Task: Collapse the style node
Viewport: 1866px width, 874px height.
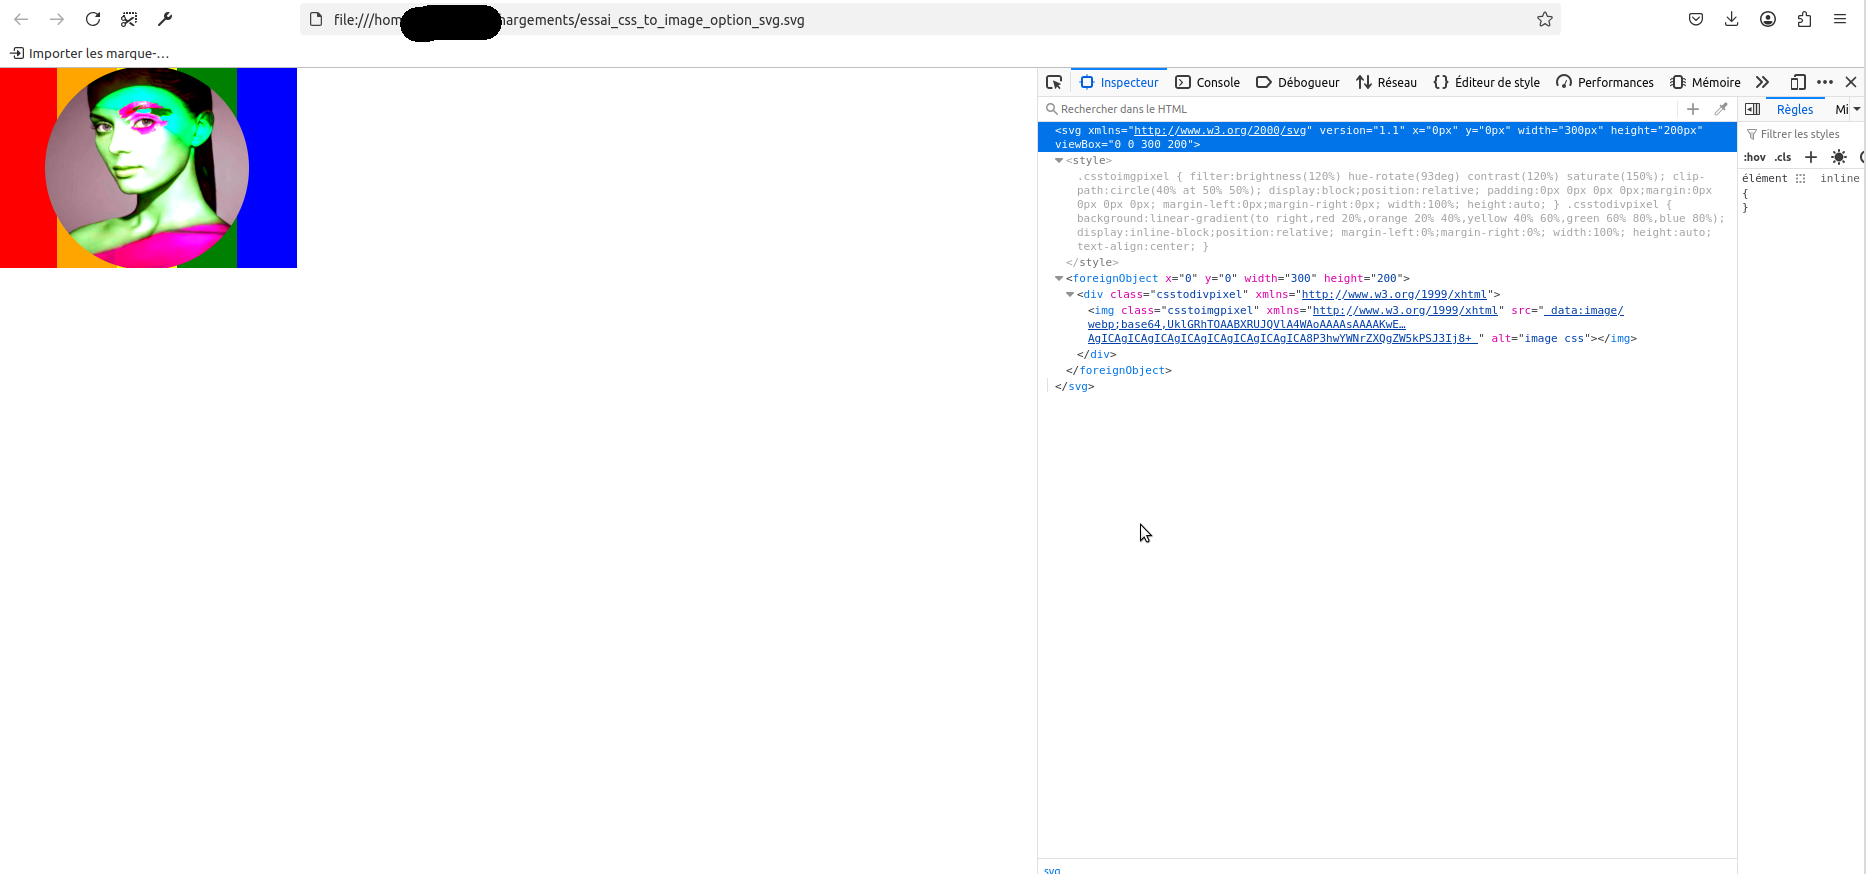Action: tap(1059, 160)
